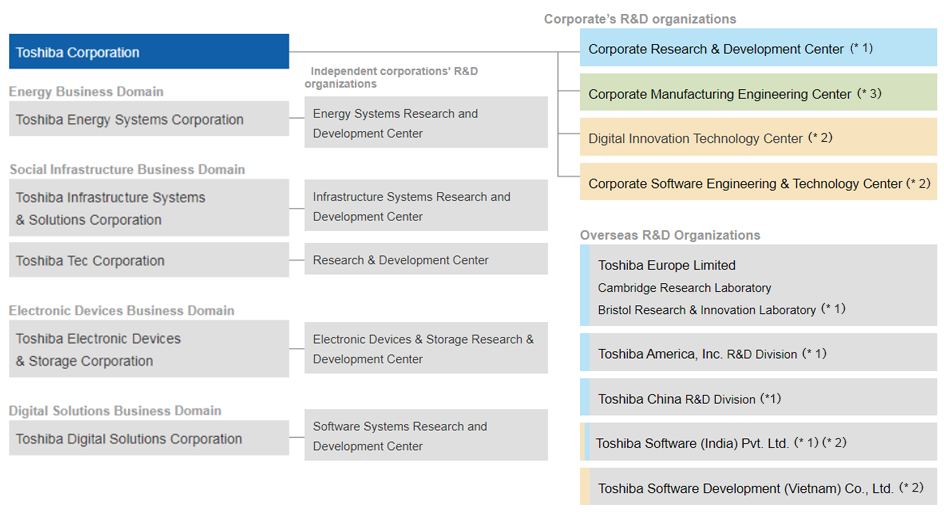Select Toshiba China R&D Division
The image size is (944, 520).
tap(759, 398)
